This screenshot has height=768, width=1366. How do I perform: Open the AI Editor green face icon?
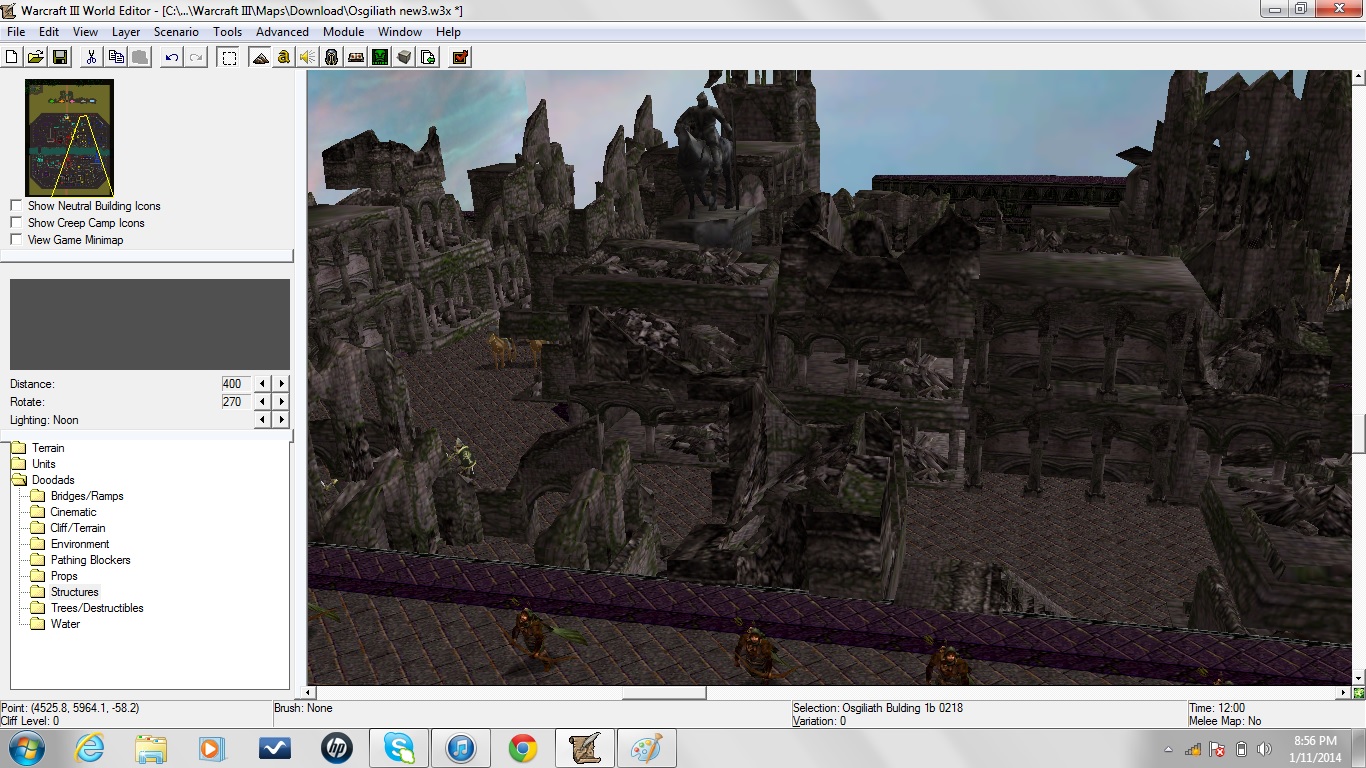[x=380, y=57]
